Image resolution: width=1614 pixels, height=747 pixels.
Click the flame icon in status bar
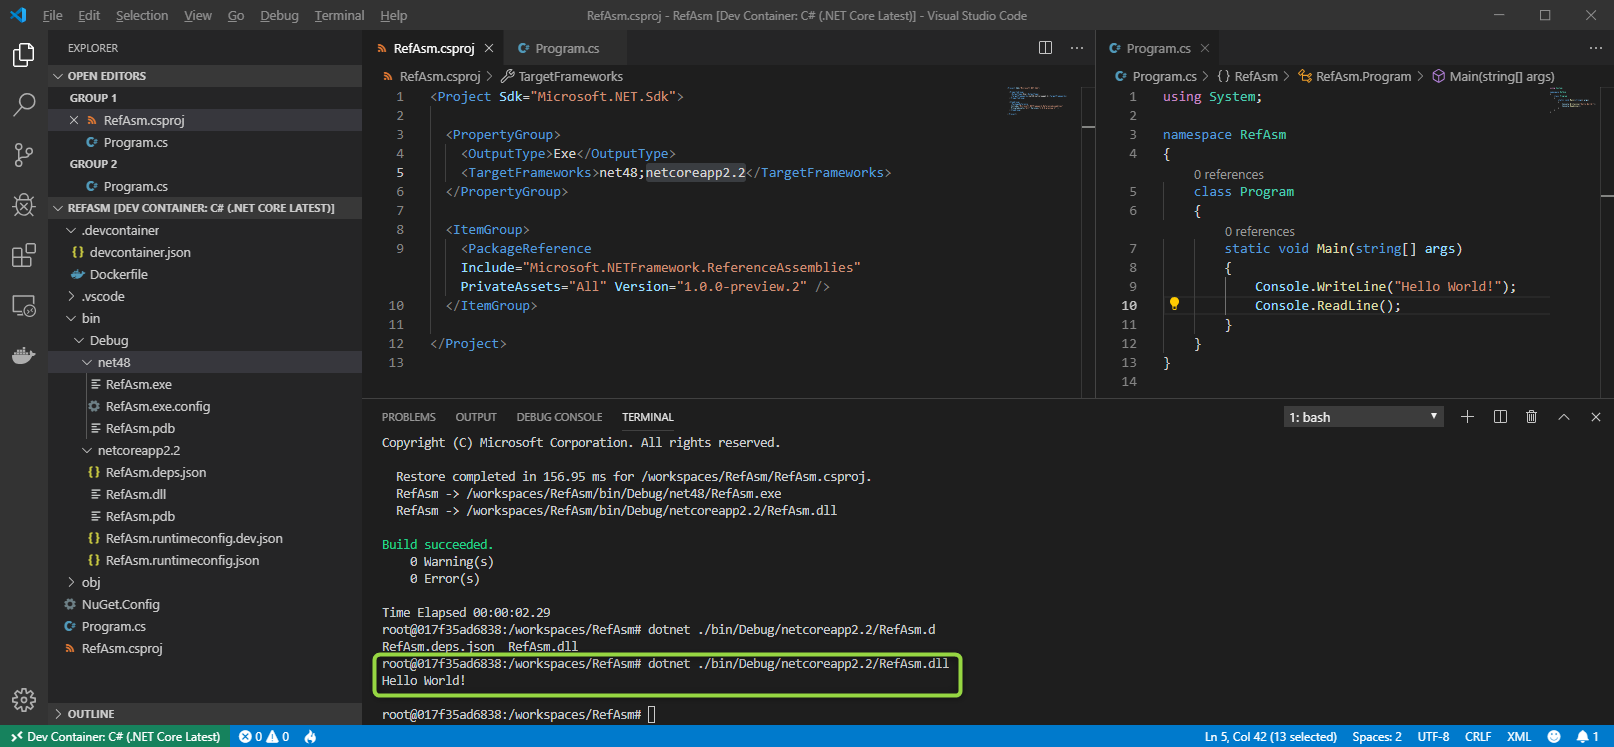[x=311, y=737]
